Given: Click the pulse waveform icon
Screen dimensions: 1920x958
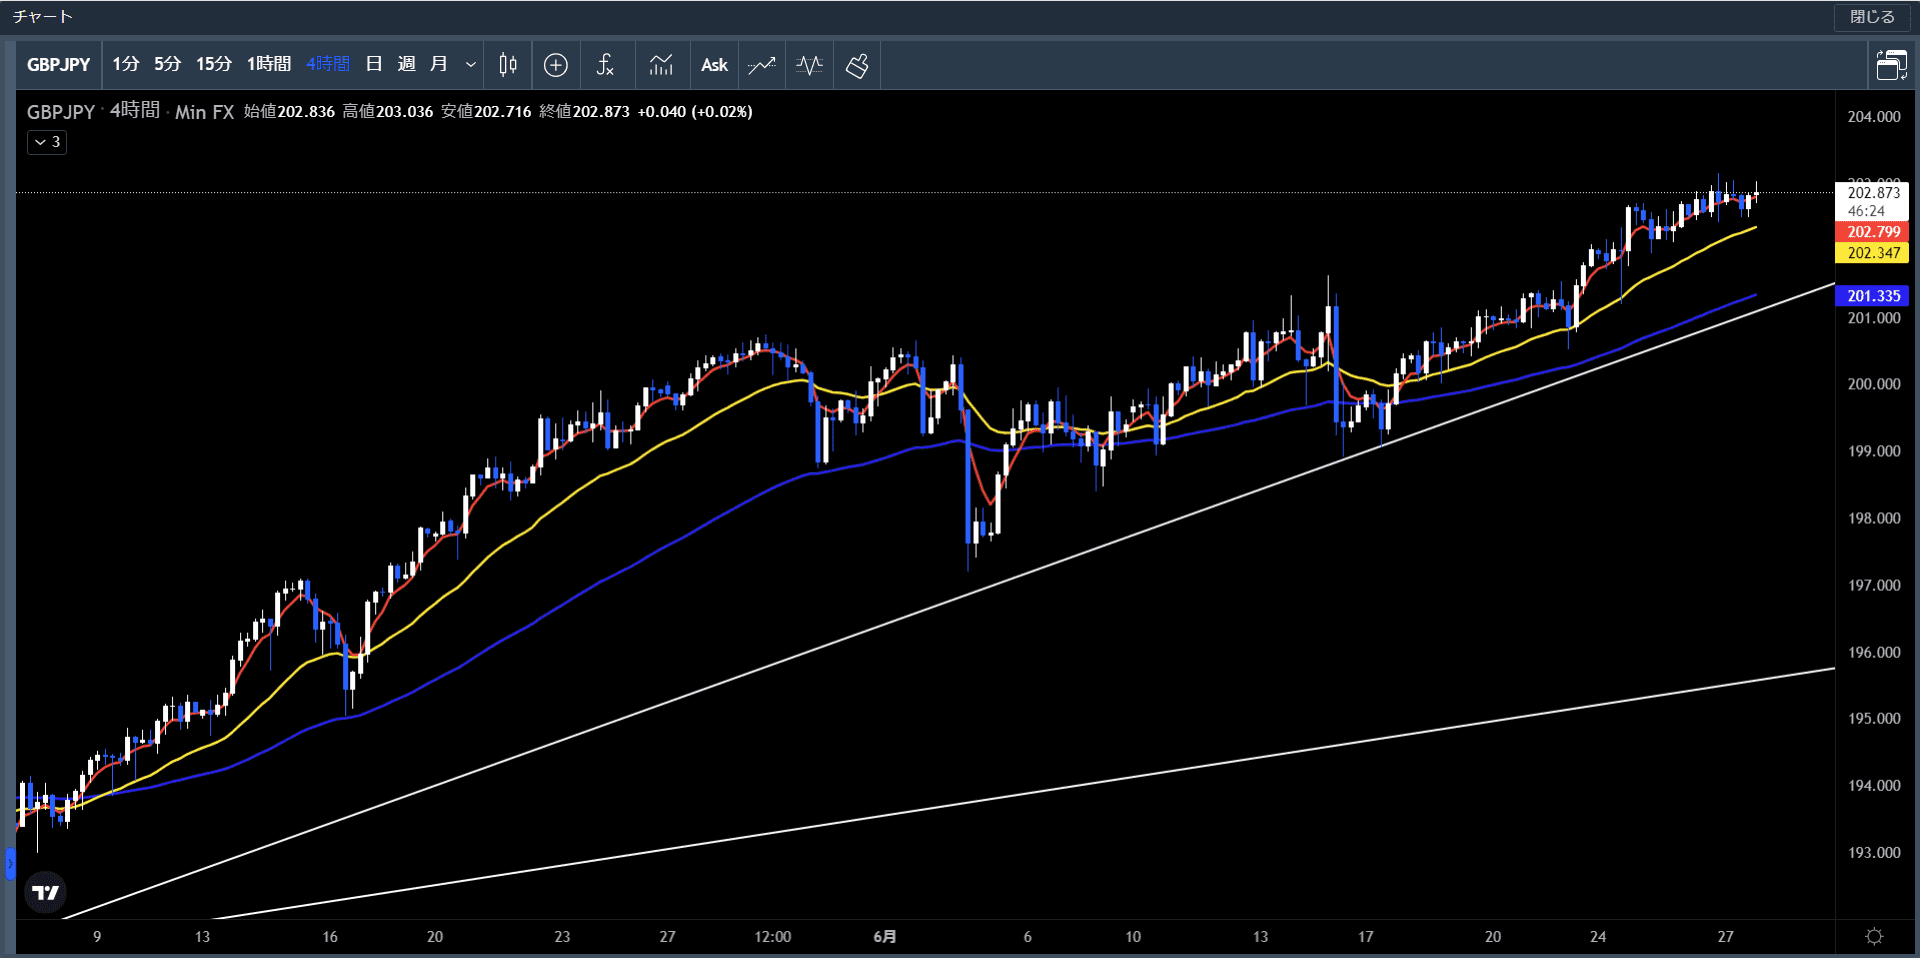Looking at the screenshot, I should click(x=809, y=65).
